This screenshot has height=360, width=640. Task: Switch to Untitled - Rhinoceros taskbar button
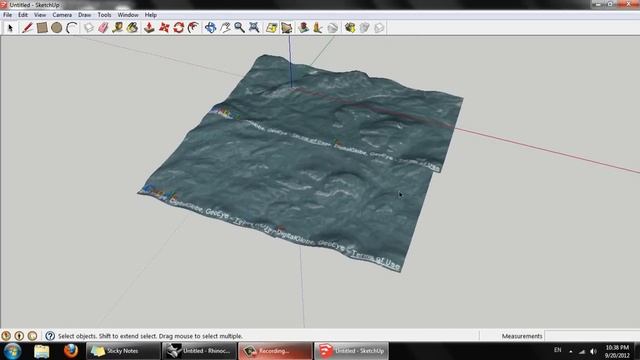click(199, 351)
